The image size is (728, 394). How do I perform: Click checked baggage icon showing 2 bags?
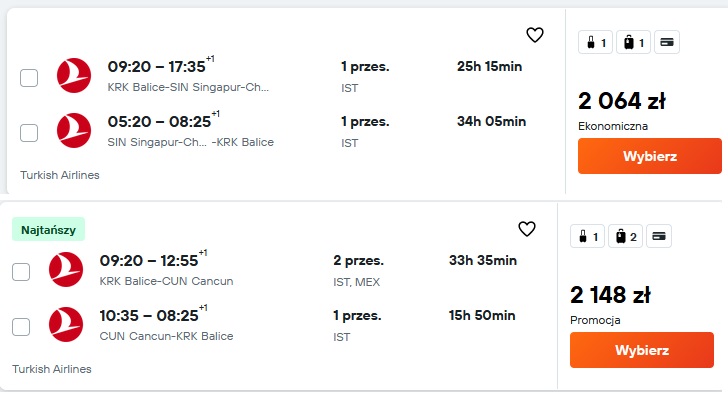point(625,237)
